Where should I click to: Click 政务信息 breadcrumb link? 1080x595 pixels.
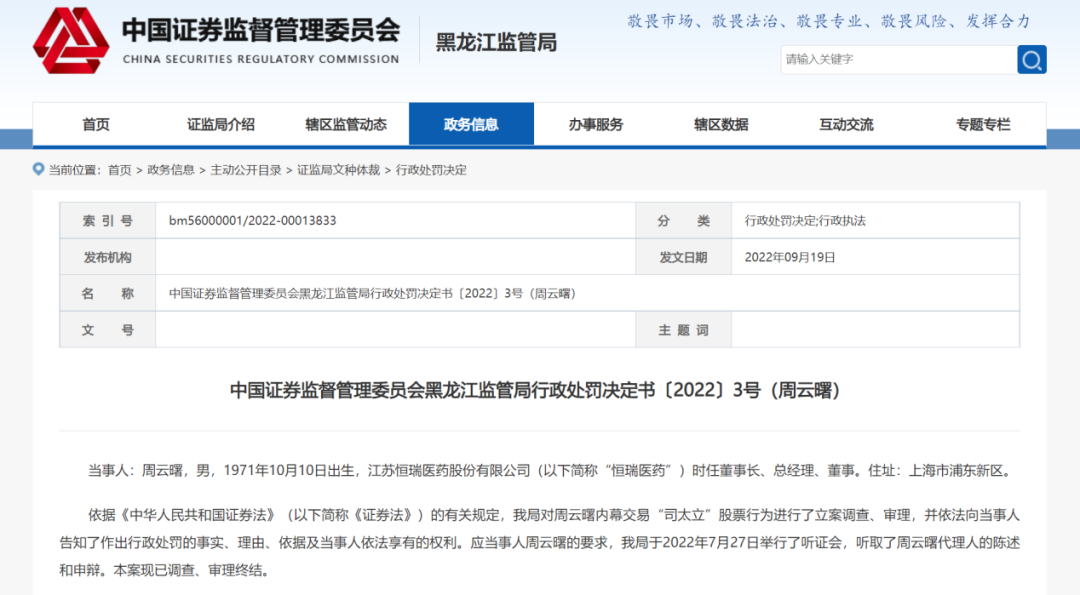tap(171, 170)
